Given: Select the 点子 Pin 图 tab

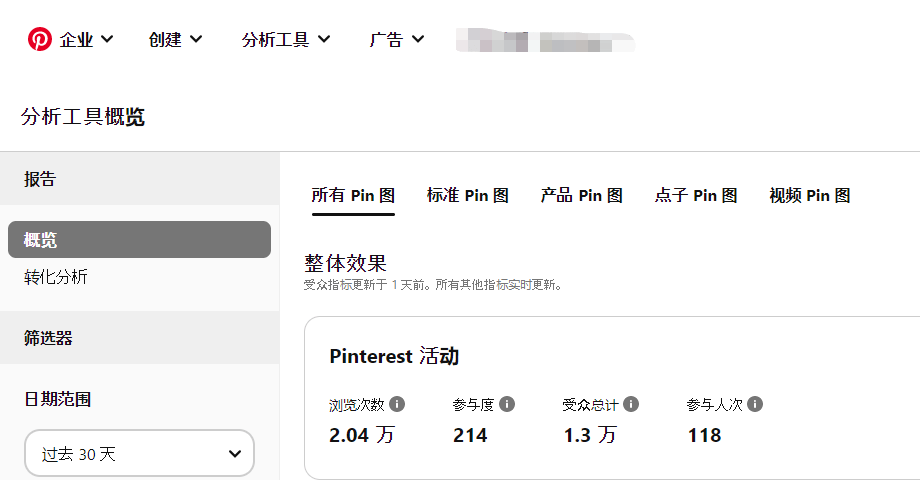Looking at the screenshot, I should point(696,196).
